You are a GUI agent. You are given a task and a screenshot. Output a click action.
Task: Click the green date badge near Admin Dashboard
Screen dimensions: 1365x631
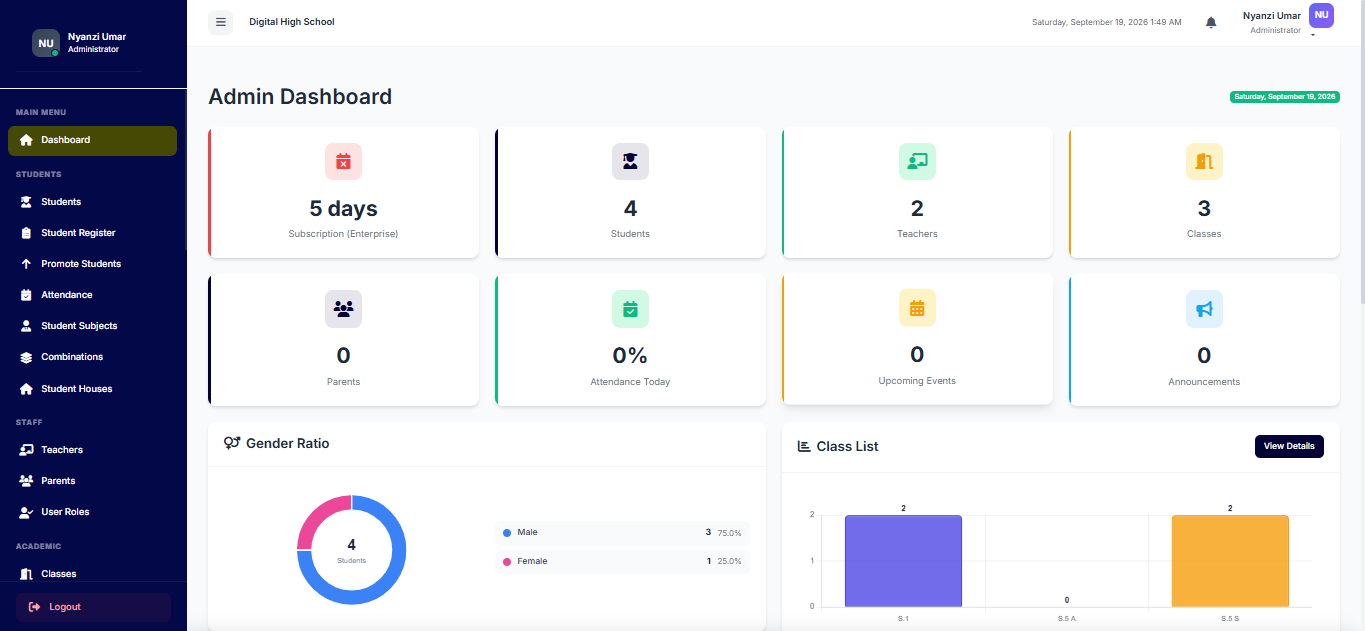(x=1285, y=97)
